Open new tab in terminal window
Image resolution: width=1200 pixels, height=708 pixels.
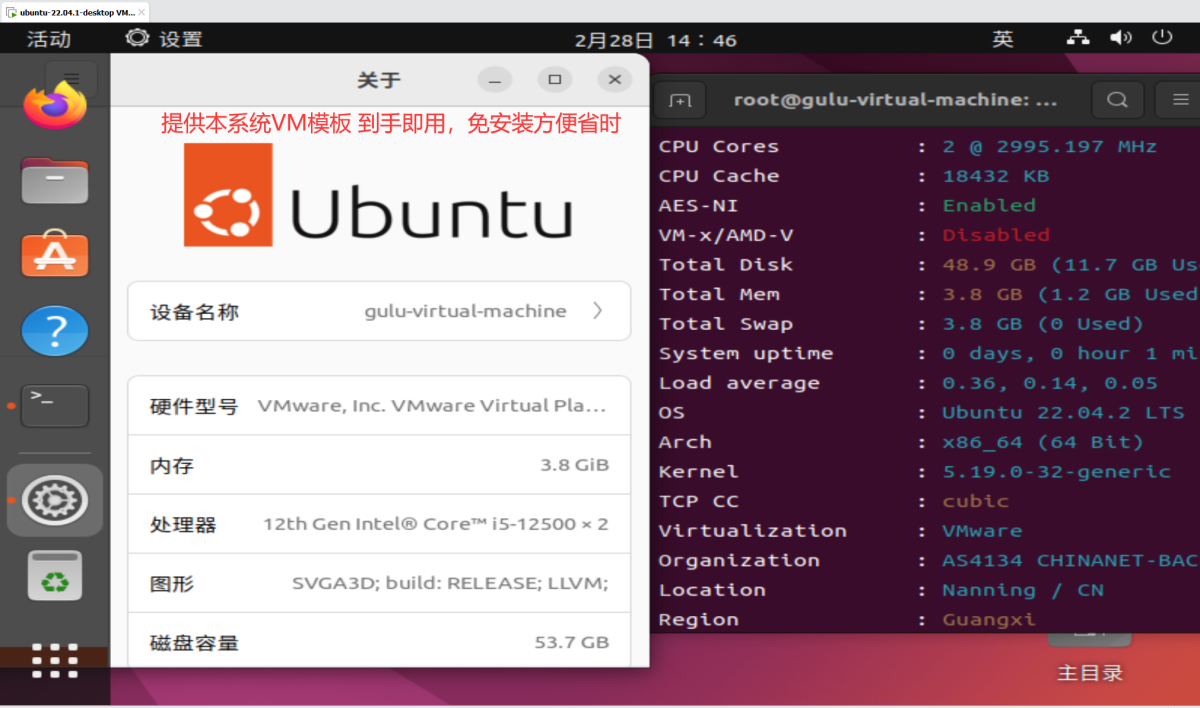(x=680, y=100)
